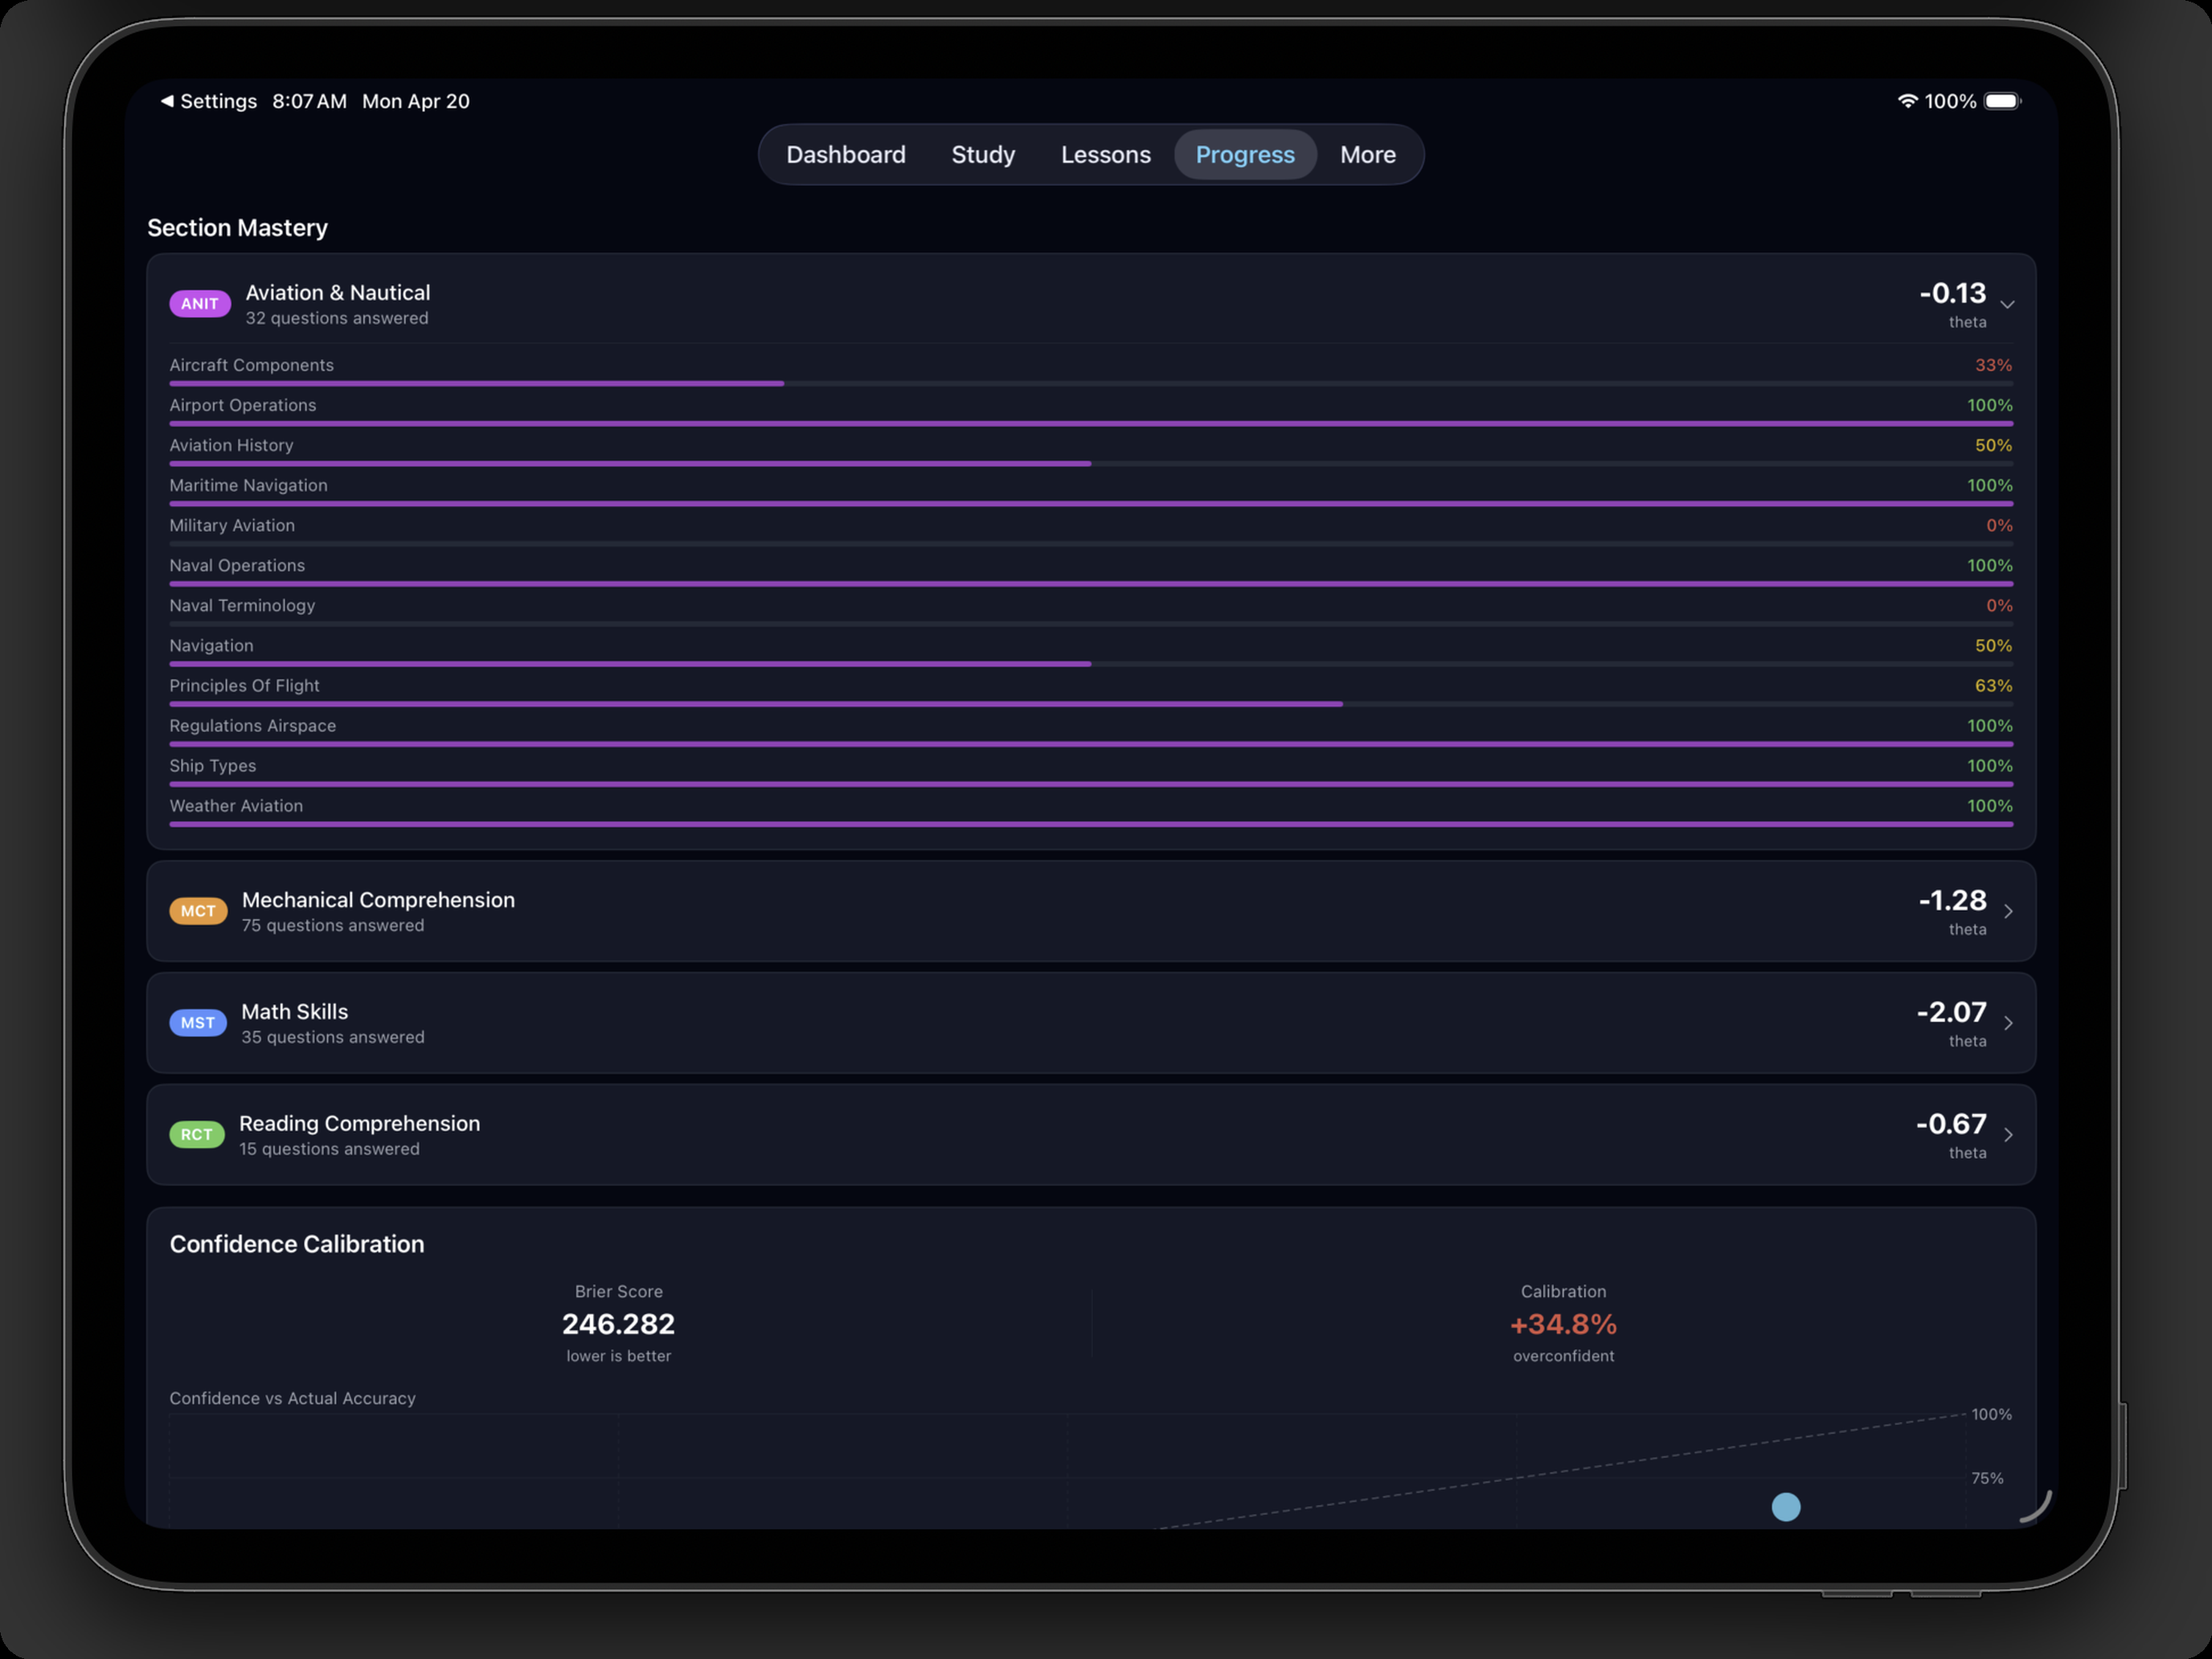
Task: Click the 33% Aircraft Components value
Action: (x=1993, y=365)
